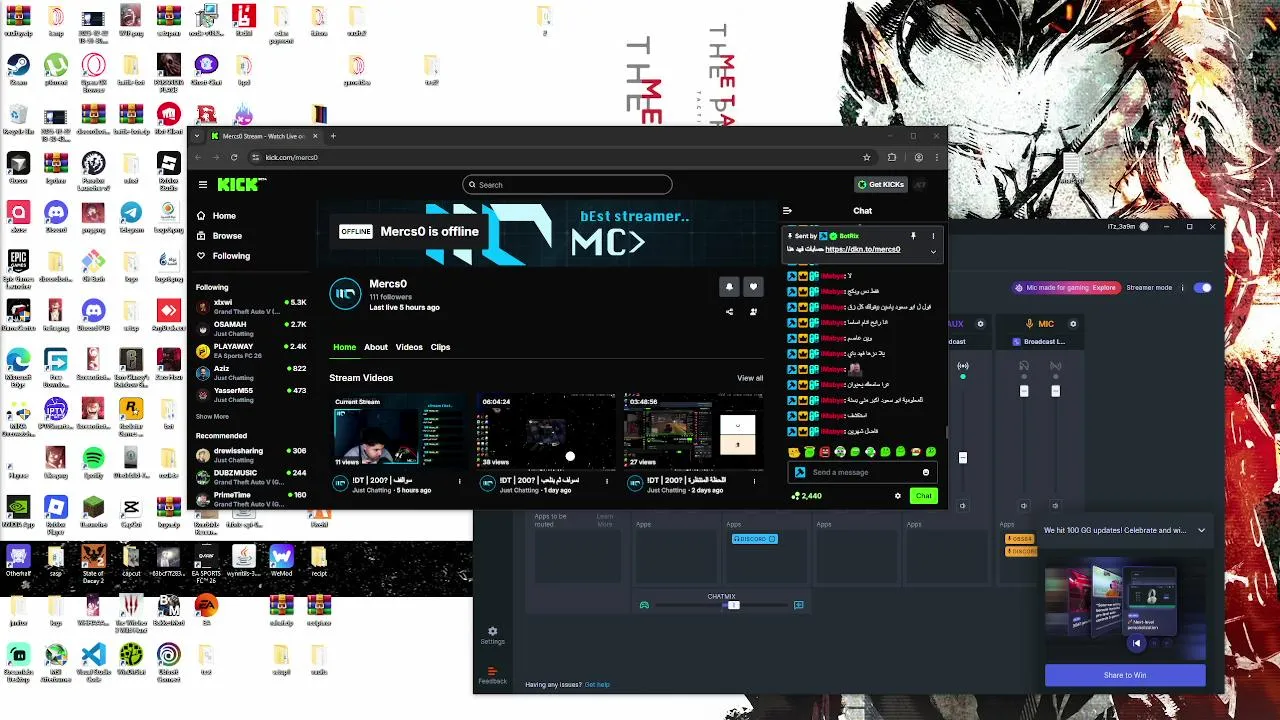Image resolution: width=1280 pixels, height=720 pixels.
Task: Click the add-user icon below heart button
Action: click(753, 312)
